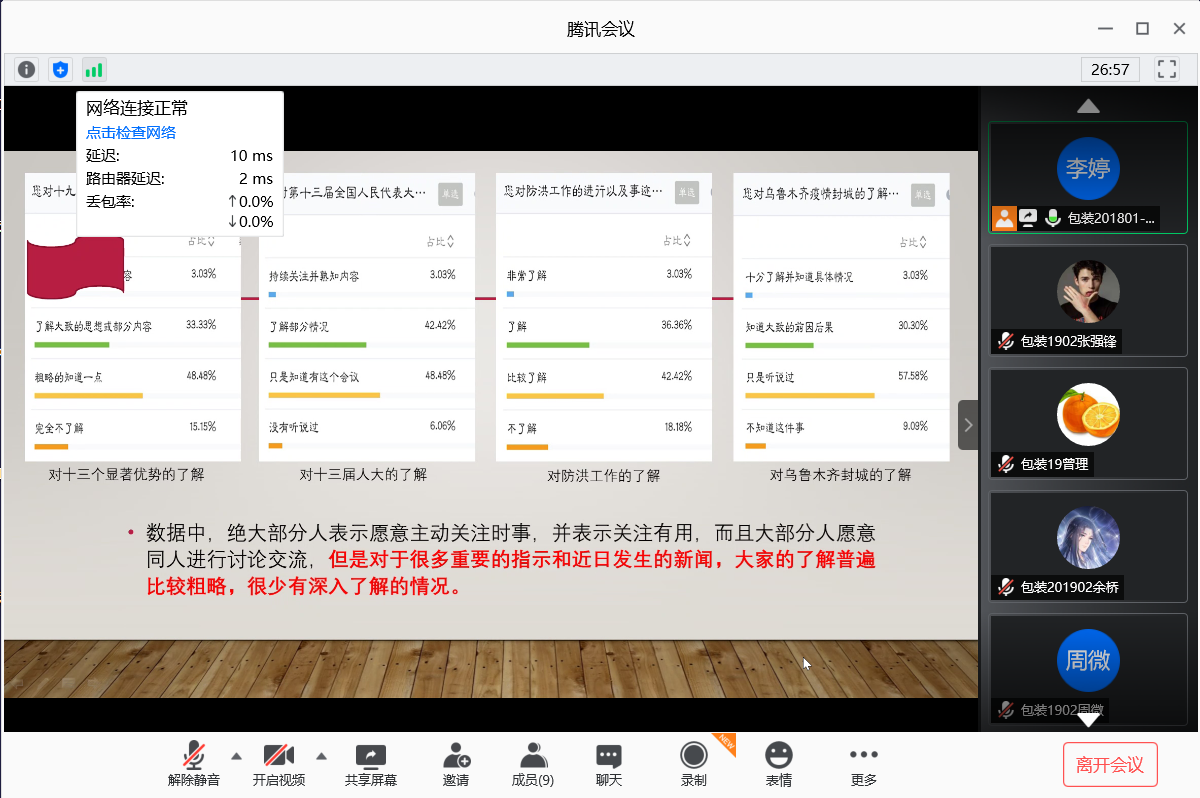The height and width of the screenshot is (798, 1200).
Task: Open the Invite (邀请) option
Action: point(456,764)
